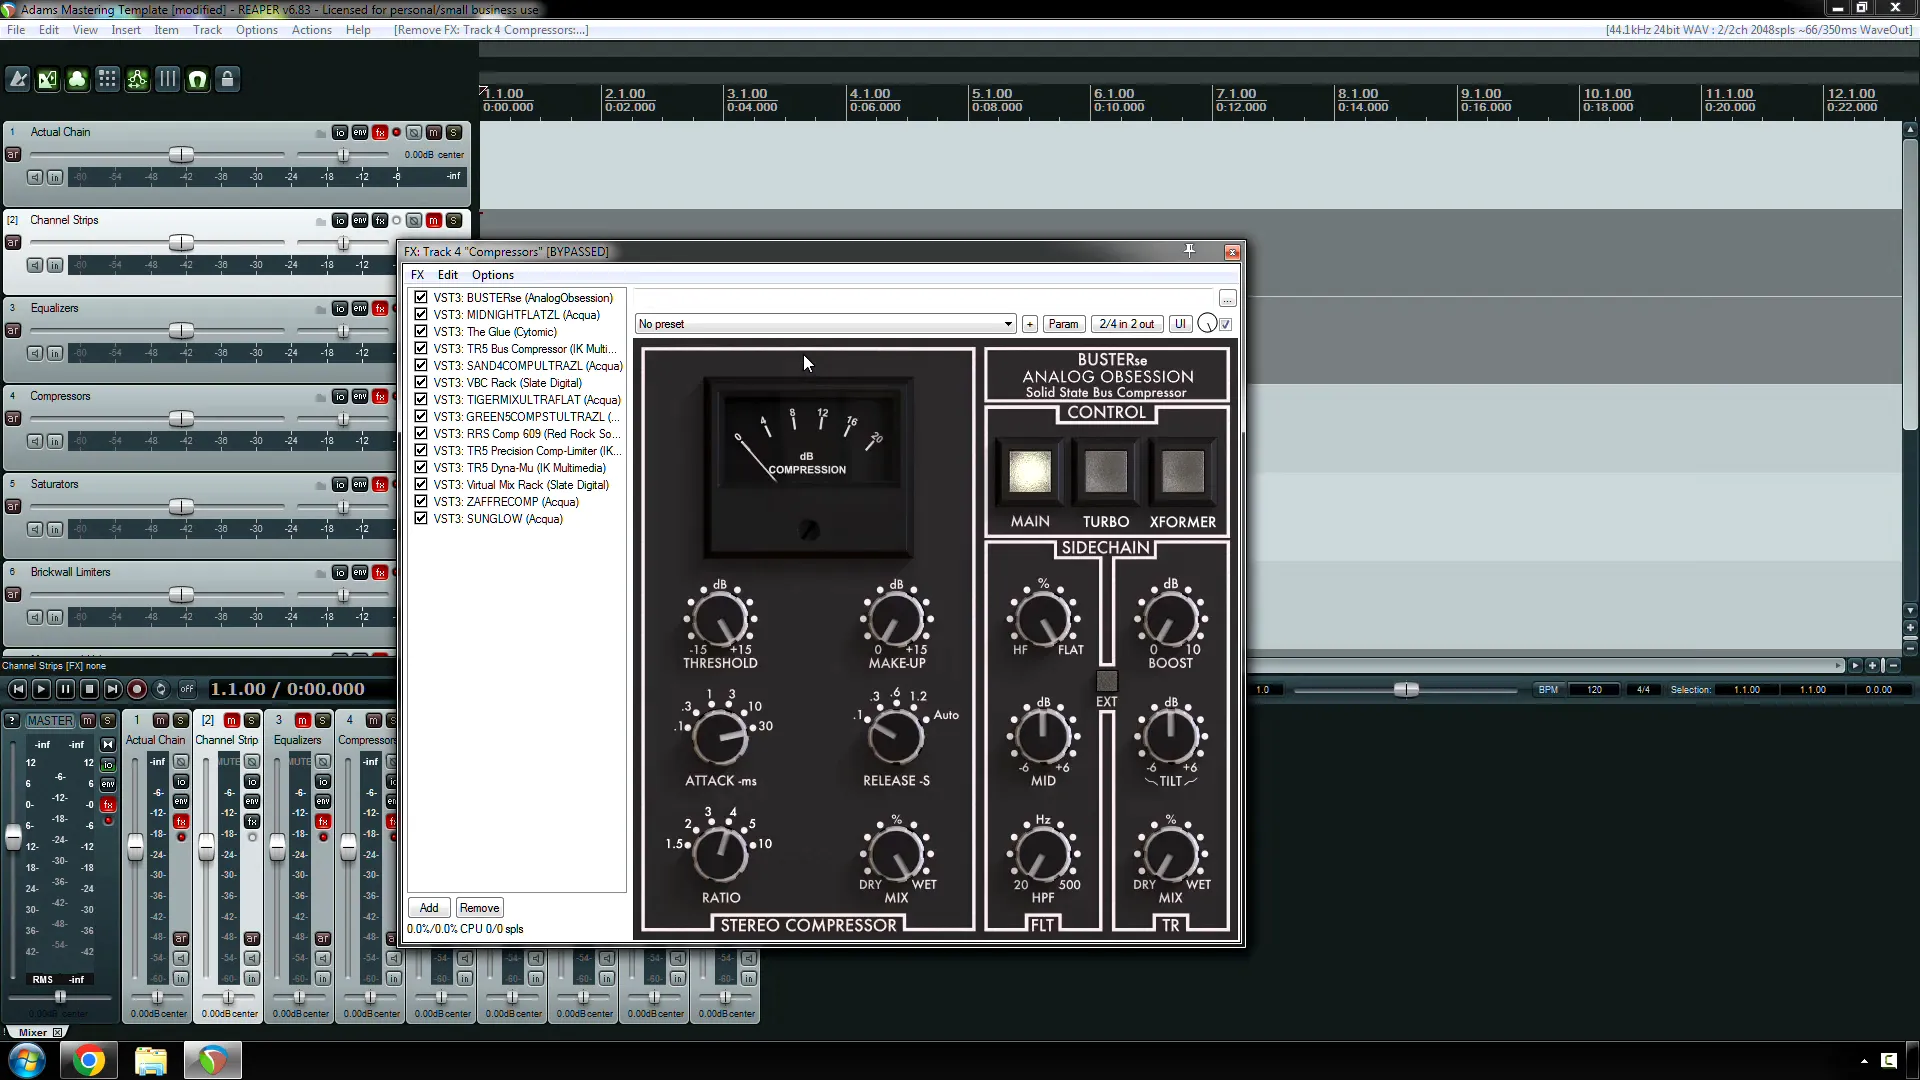Viewport: 1920px width, 1080px height.
Task: Open Chrome from the taskbar
Action: tap(89, 1060)
